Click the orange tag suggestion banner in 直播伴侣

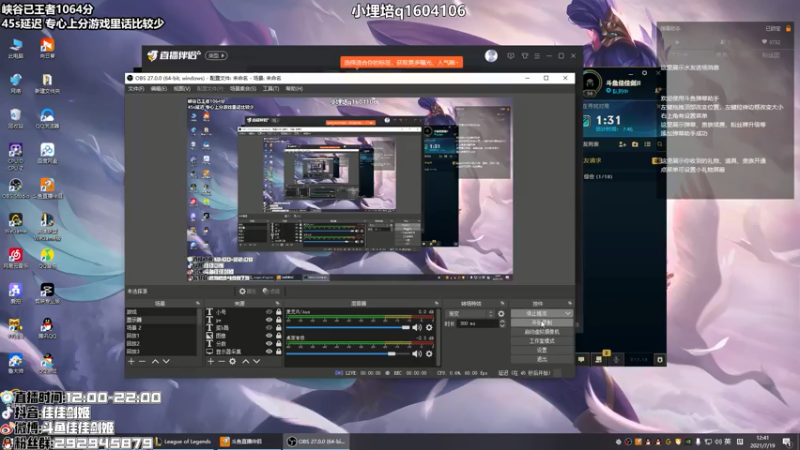pos(402,62)
